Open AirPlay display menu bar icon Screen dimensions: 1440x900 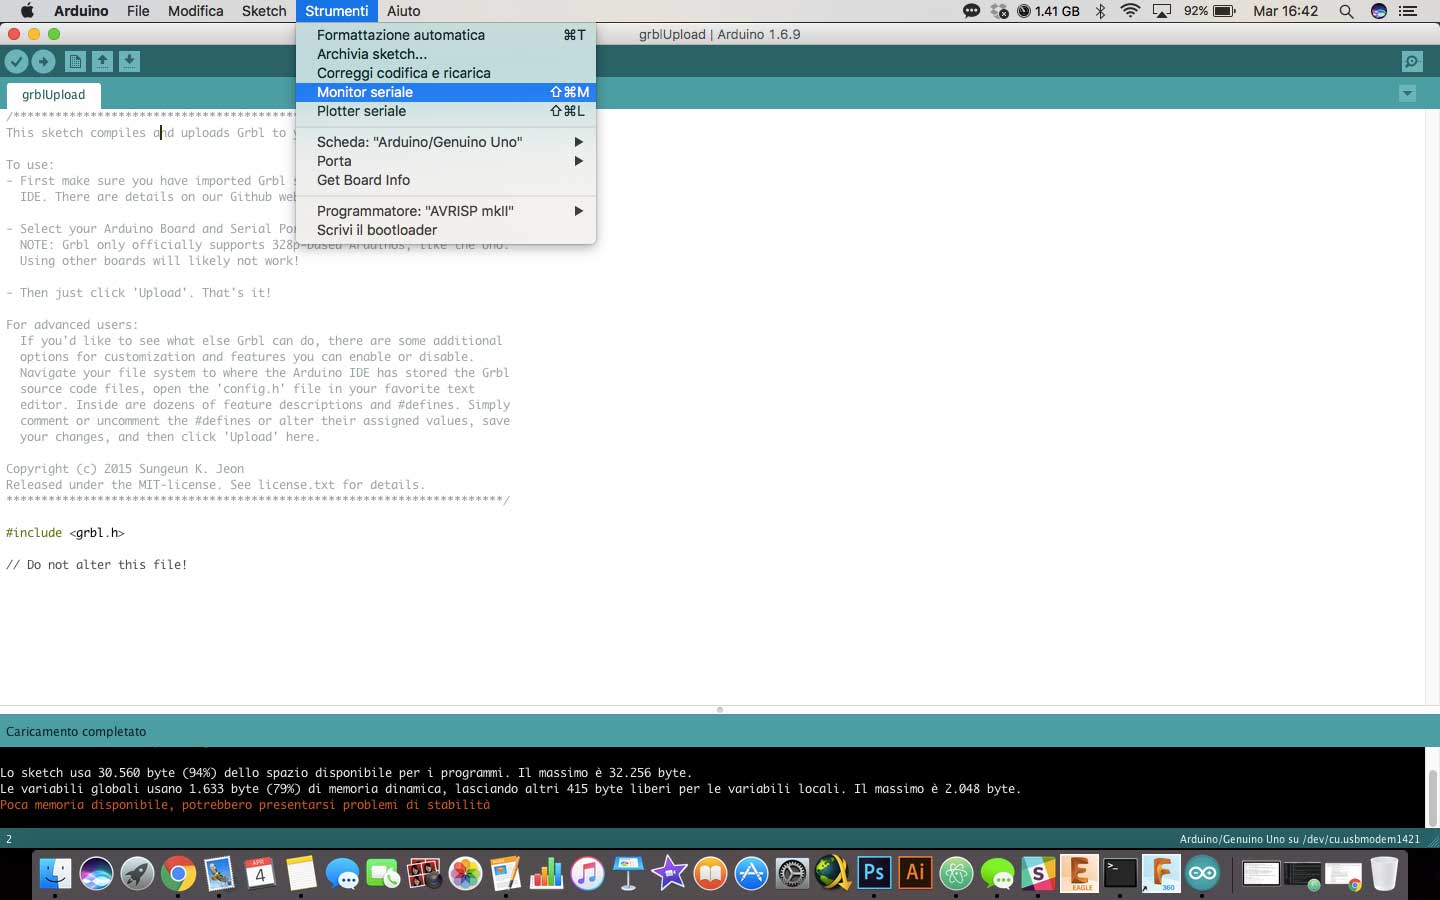pos(1162,11)
